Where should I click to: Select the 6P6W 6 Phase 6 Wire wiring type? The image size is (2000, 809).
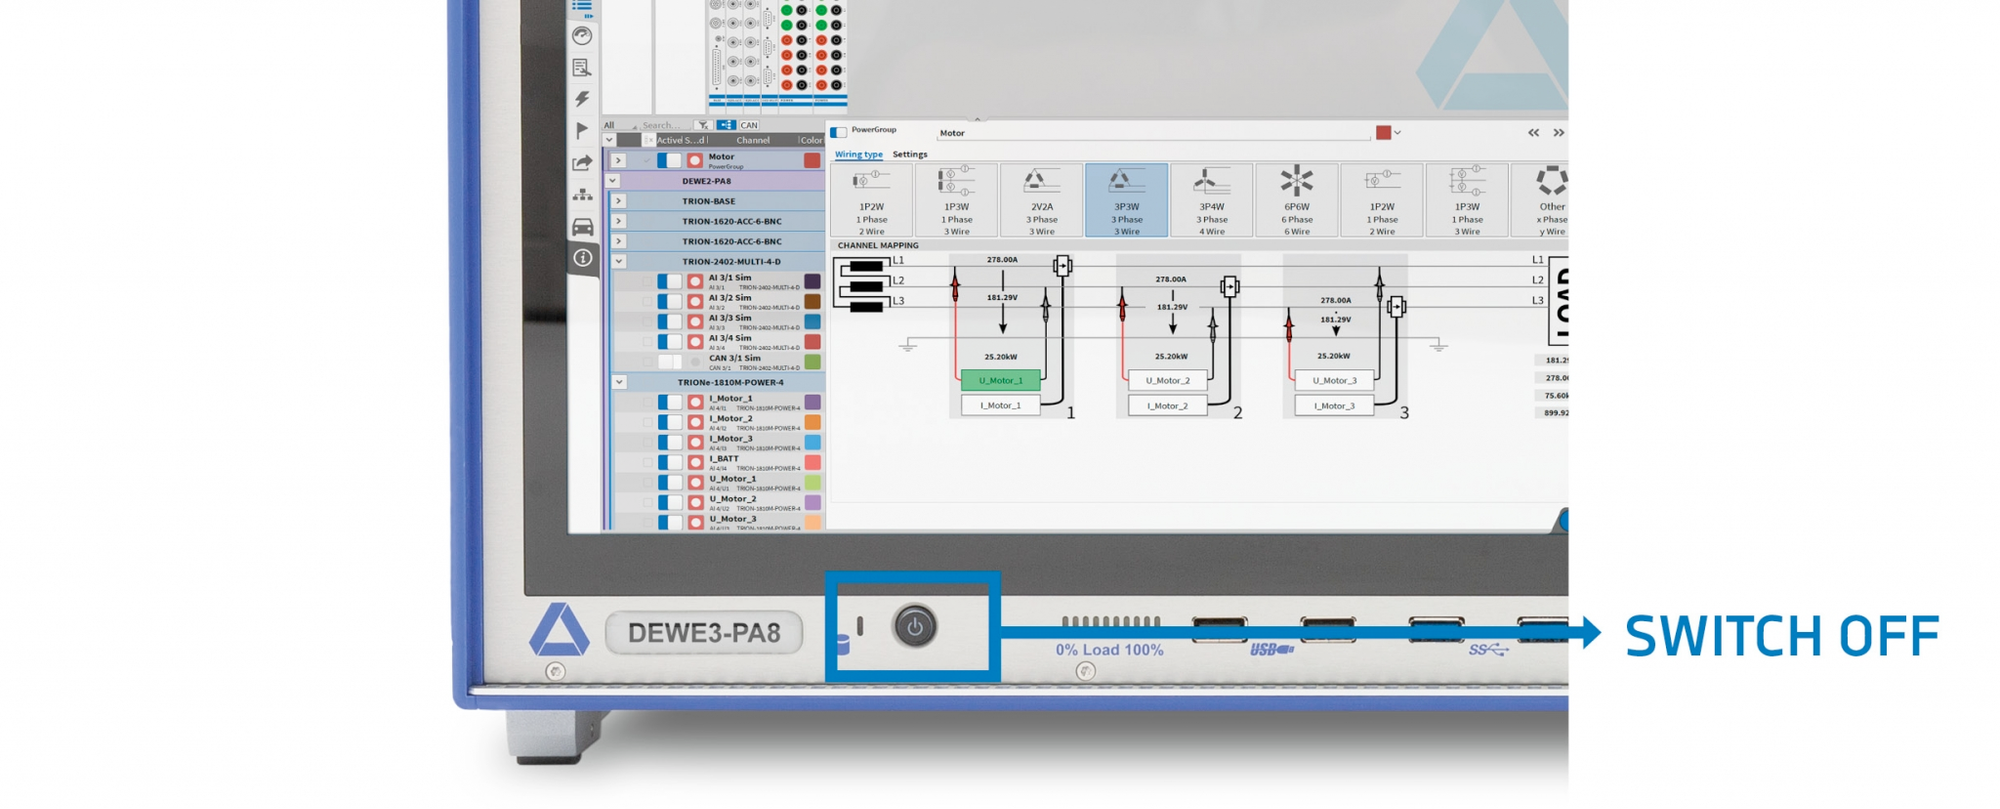coord(1296,200)
